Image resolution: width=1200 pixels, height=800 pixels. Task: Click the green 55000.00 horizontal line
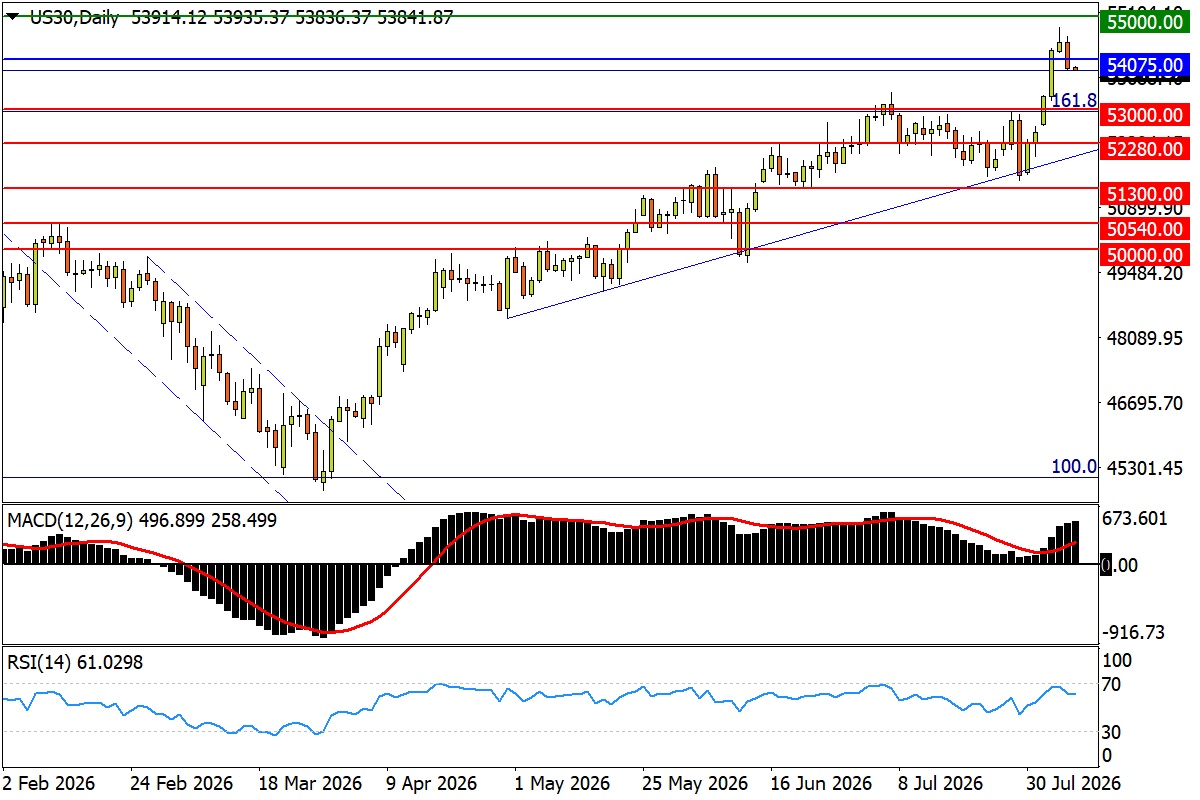click(x=548, y=16)
